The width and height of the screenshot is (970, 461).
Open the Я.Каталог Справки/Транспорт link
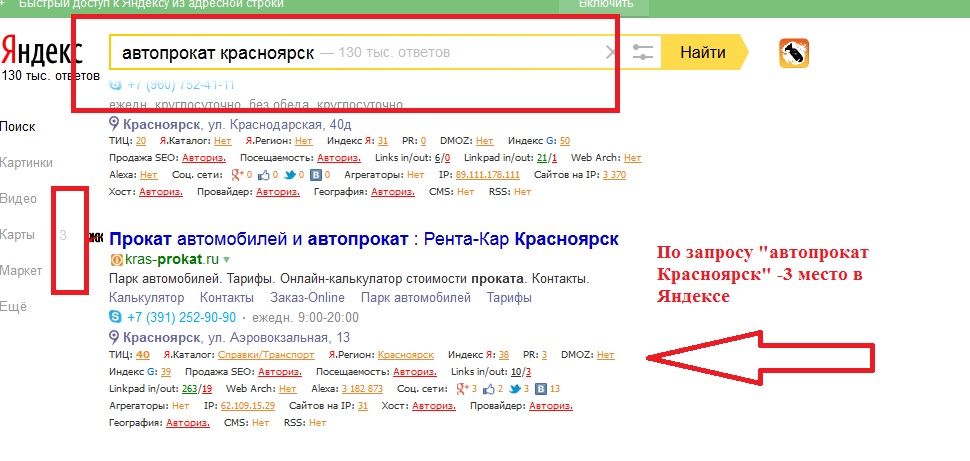(266, 355)
